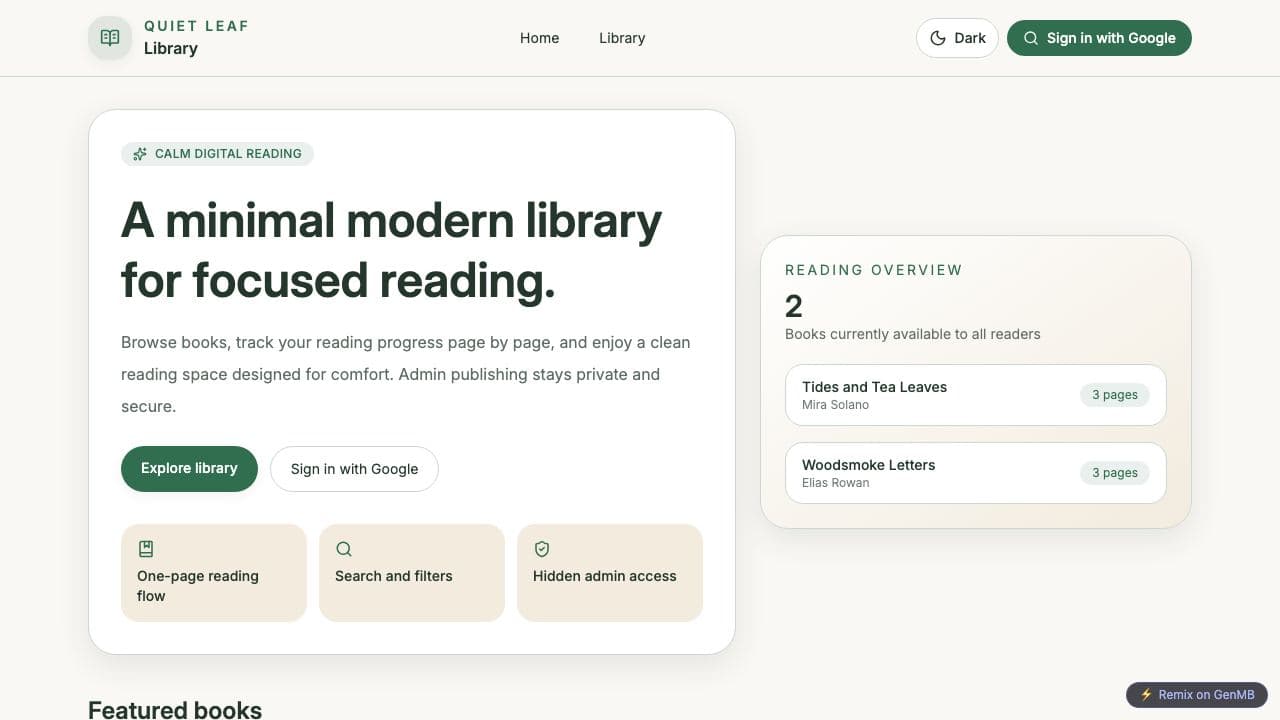Toggle Dark mode
Image resolution: width=1280 pixels, height=720 pixels.
(x=957, y=38)
